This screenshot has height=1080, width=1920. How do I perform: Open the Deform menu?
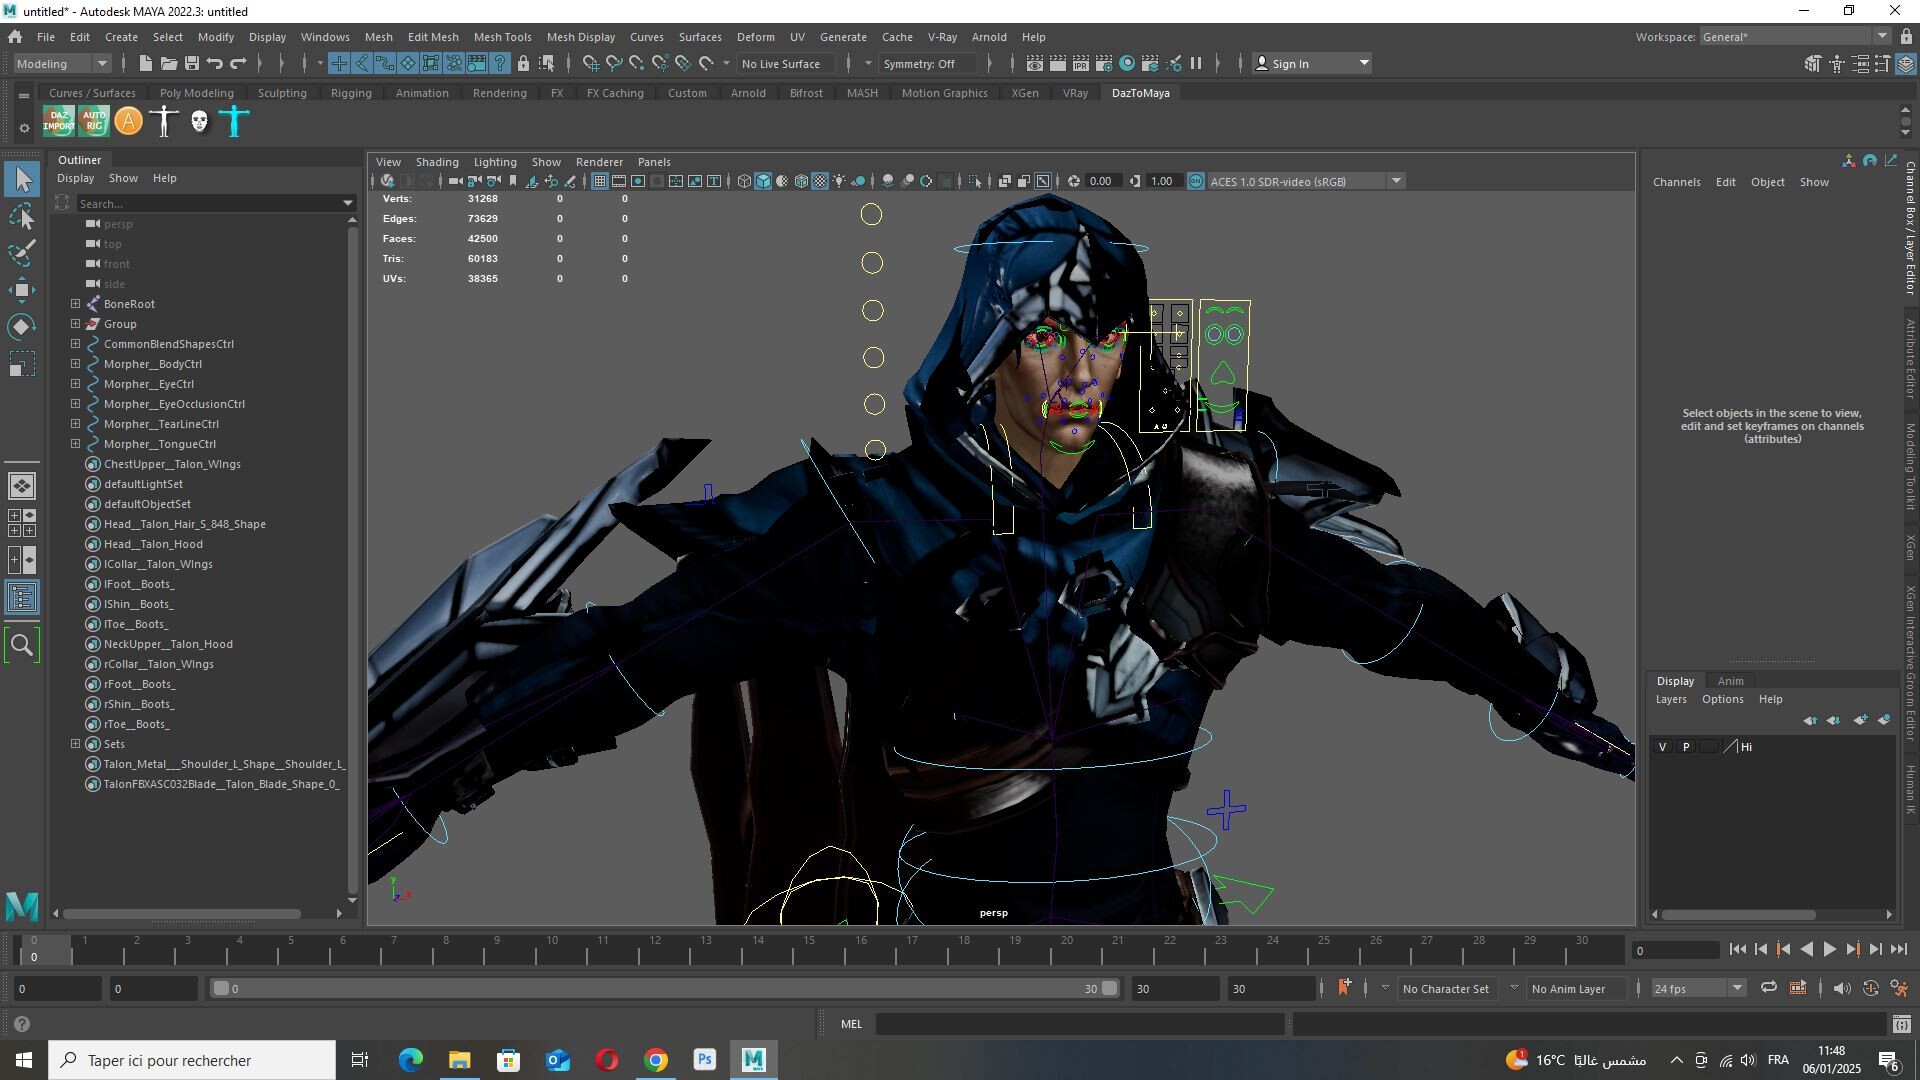755,37
